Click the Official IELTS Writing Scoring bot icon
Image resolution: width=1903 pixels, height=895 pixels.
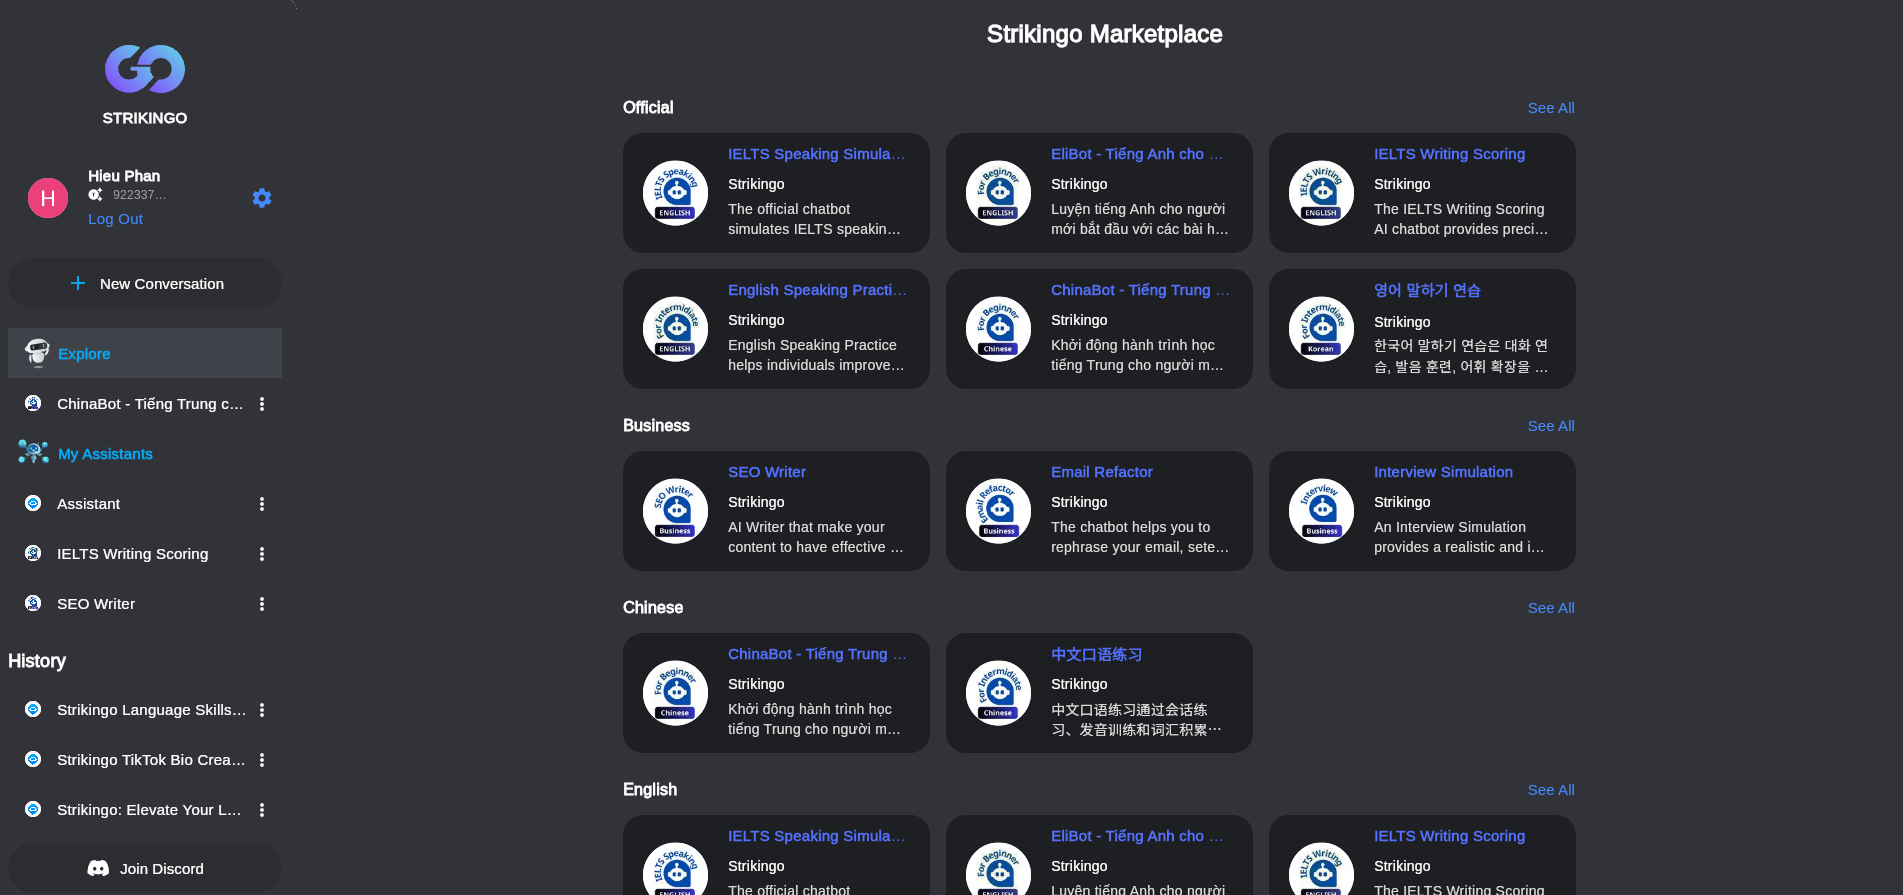coord(1321,193)
